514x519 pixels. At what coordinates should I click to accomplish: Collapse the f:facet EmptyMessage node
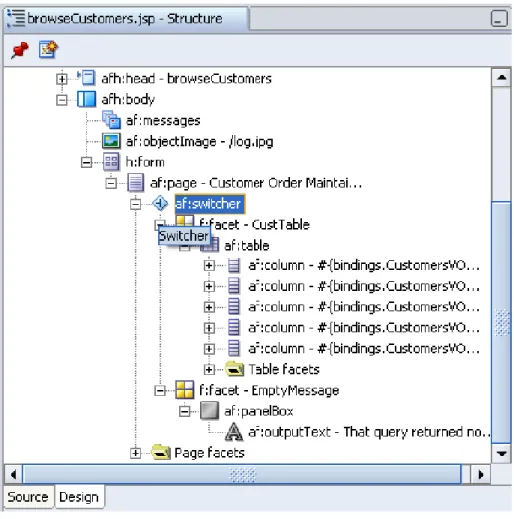(160, 391)
